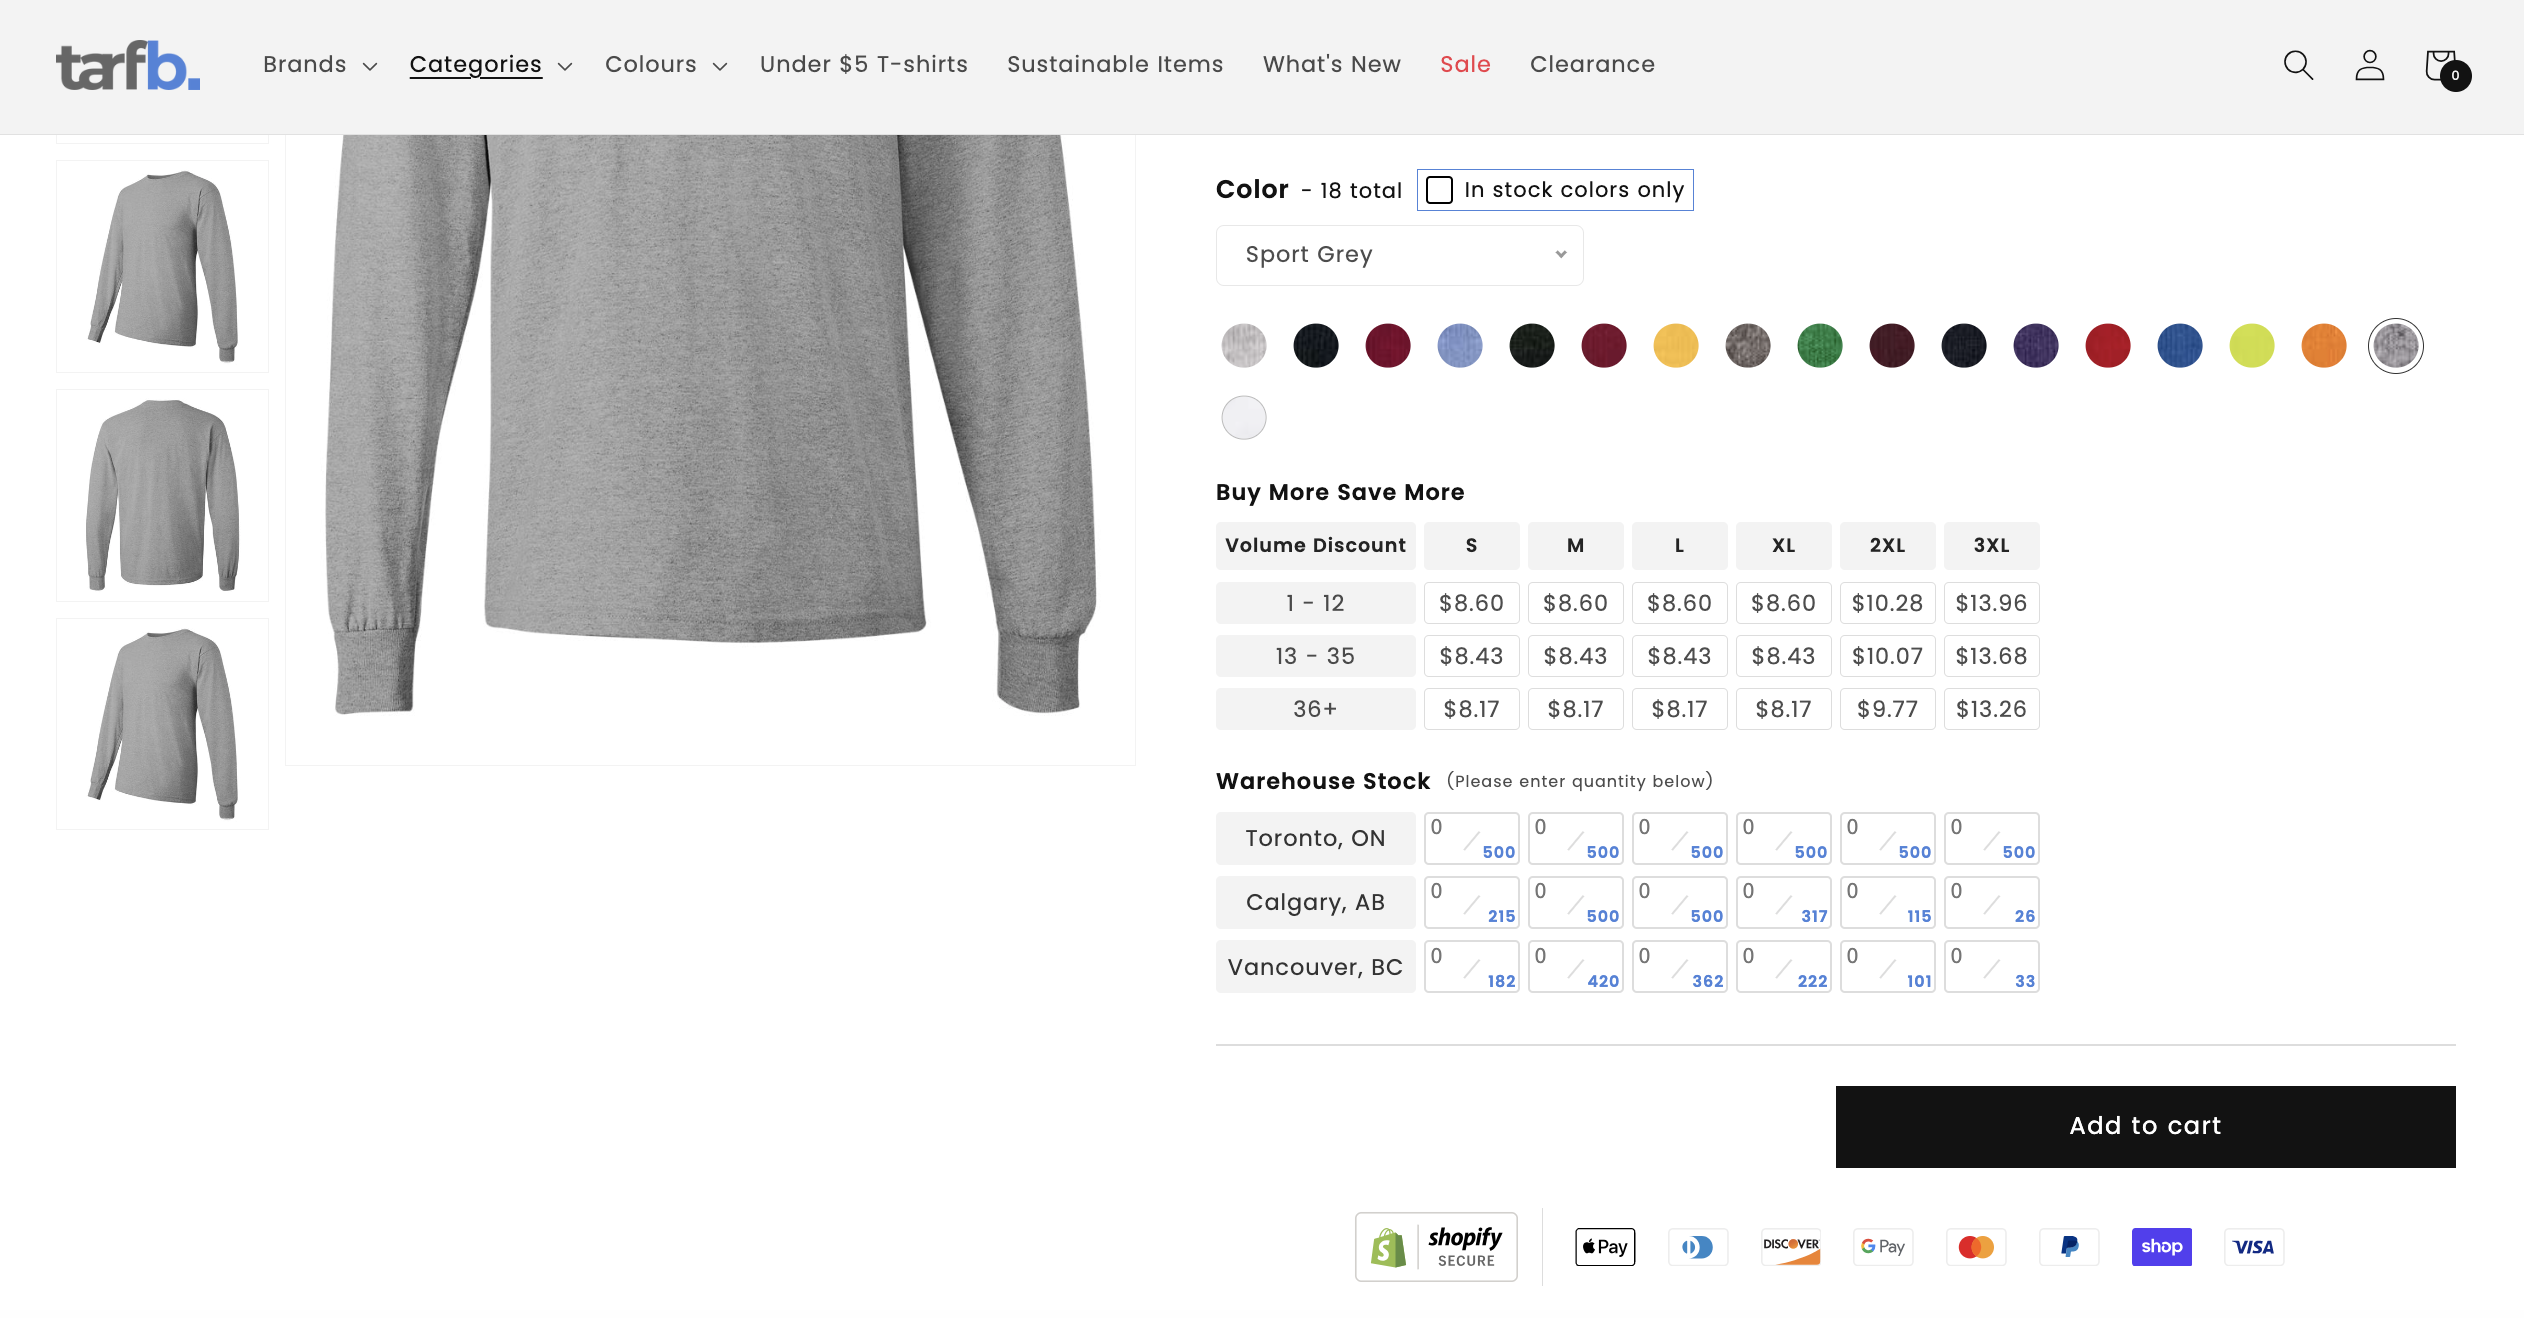The image size is (2524, 1318).
Task: Select the yellow color swatch
Action: click(x=1676, y=345)
